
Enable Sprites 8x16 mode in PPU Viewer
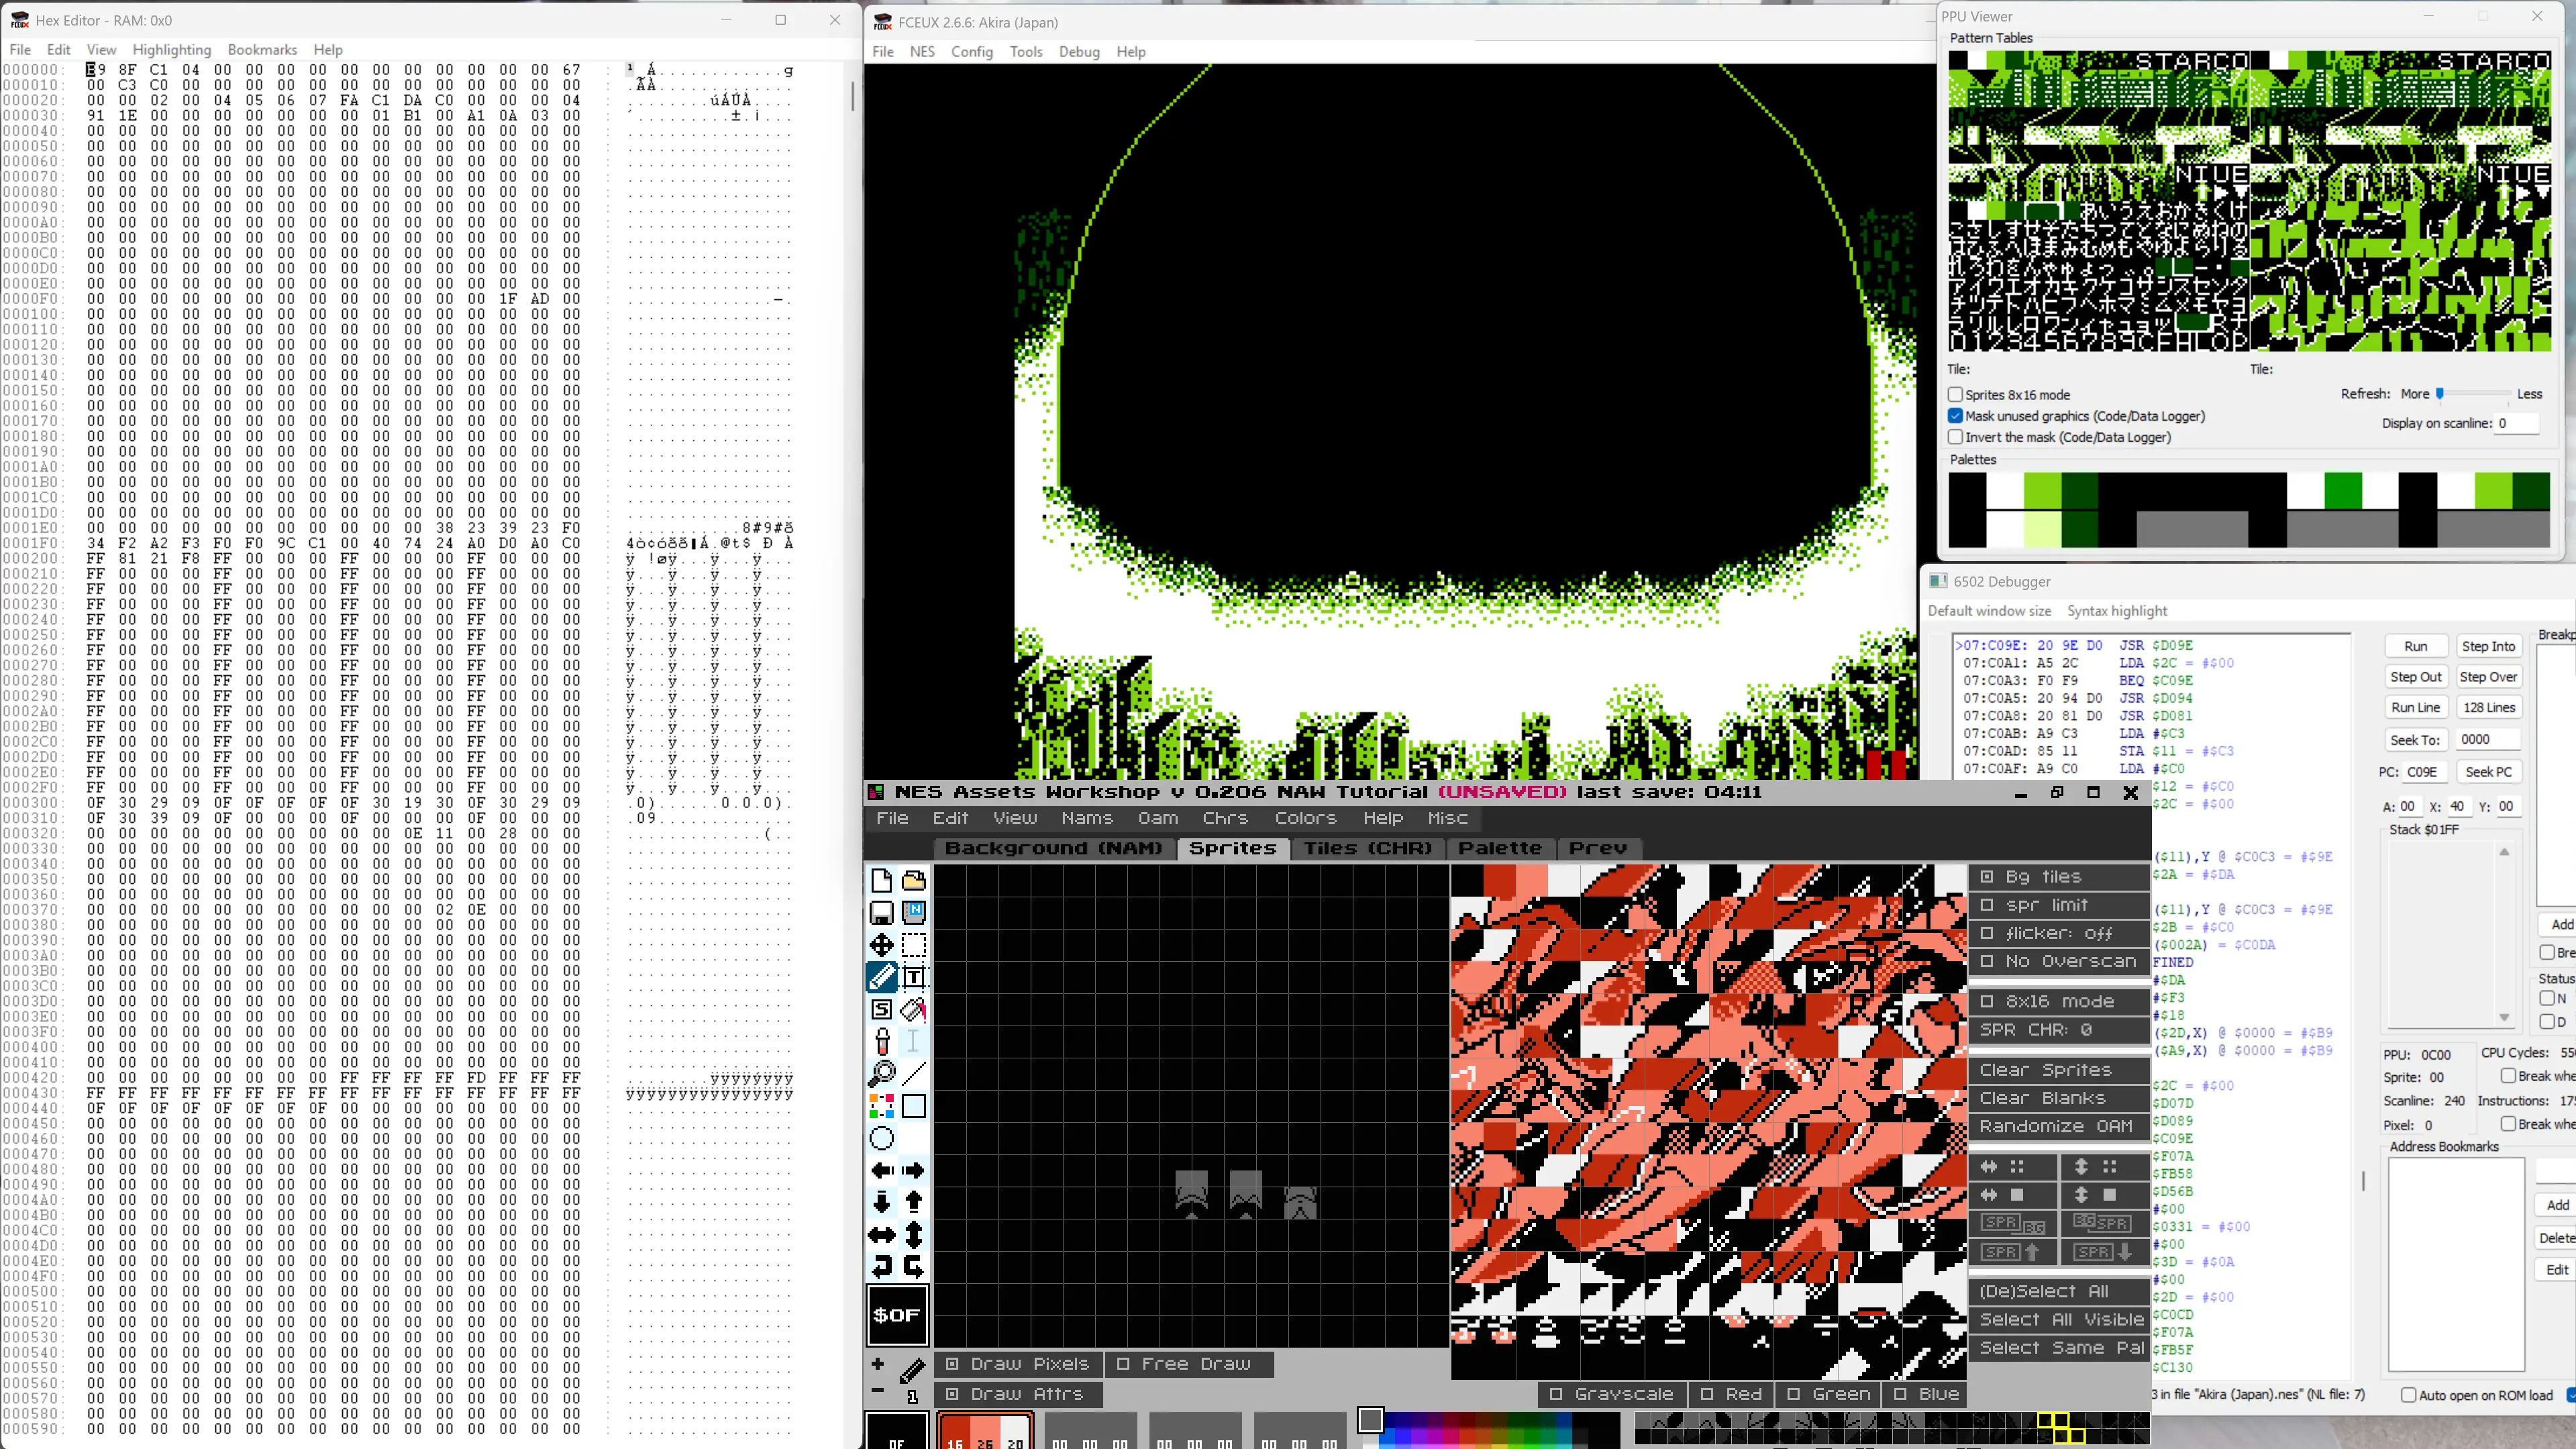coord(1955,395)
